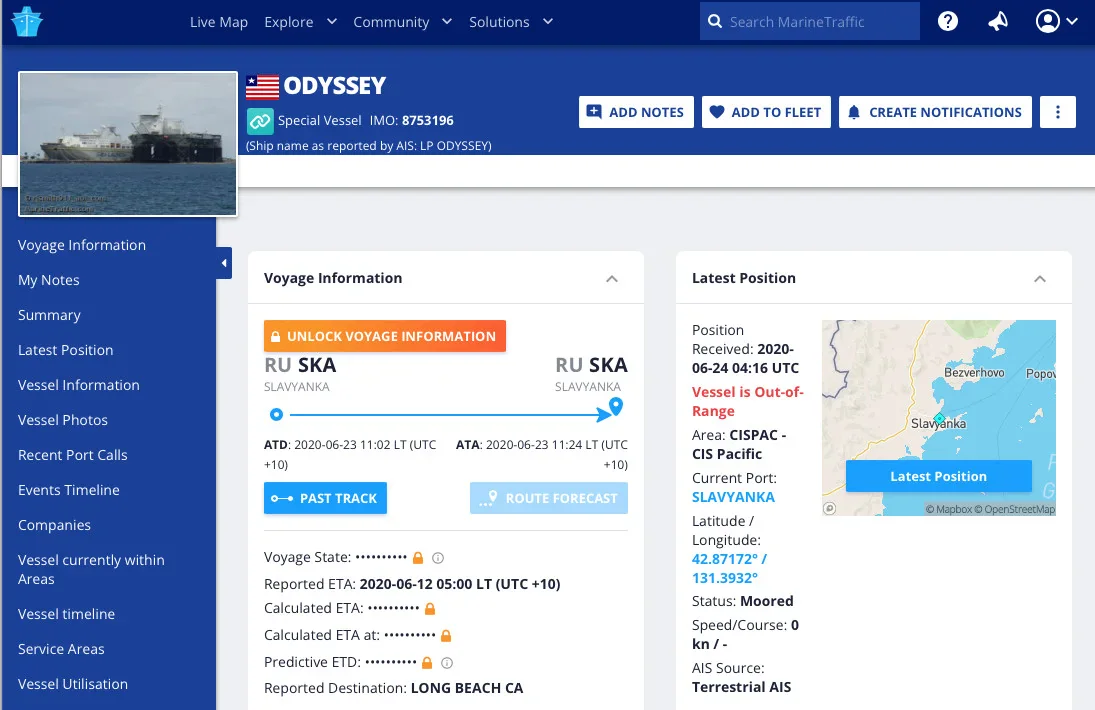
Task: Open the SLAVYANKA current port link
Action: (x=733, y=497)
